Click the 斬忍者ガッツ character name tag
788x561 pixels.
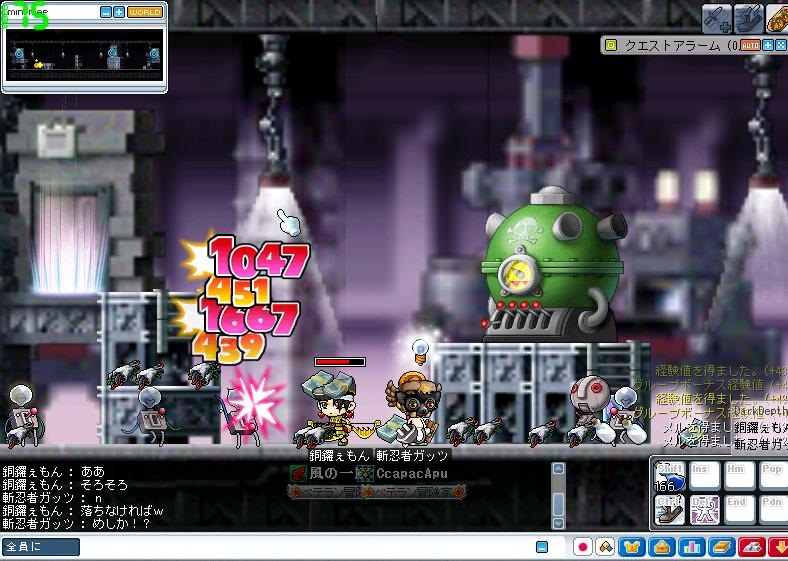413,456
